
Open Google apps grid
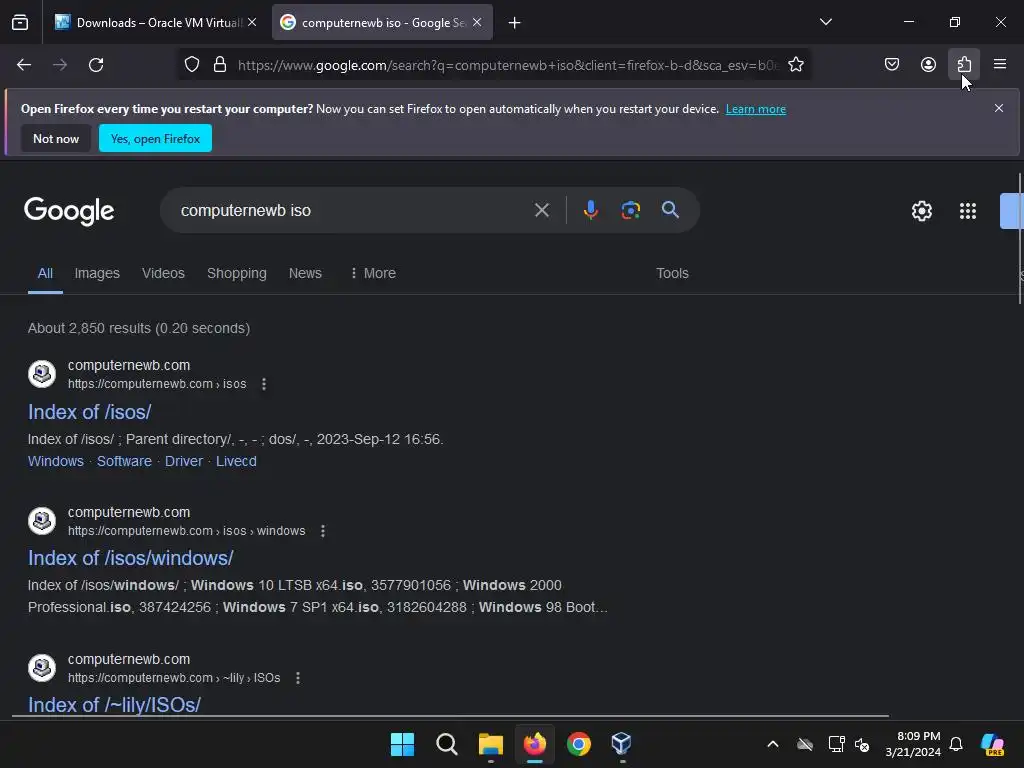967,211
